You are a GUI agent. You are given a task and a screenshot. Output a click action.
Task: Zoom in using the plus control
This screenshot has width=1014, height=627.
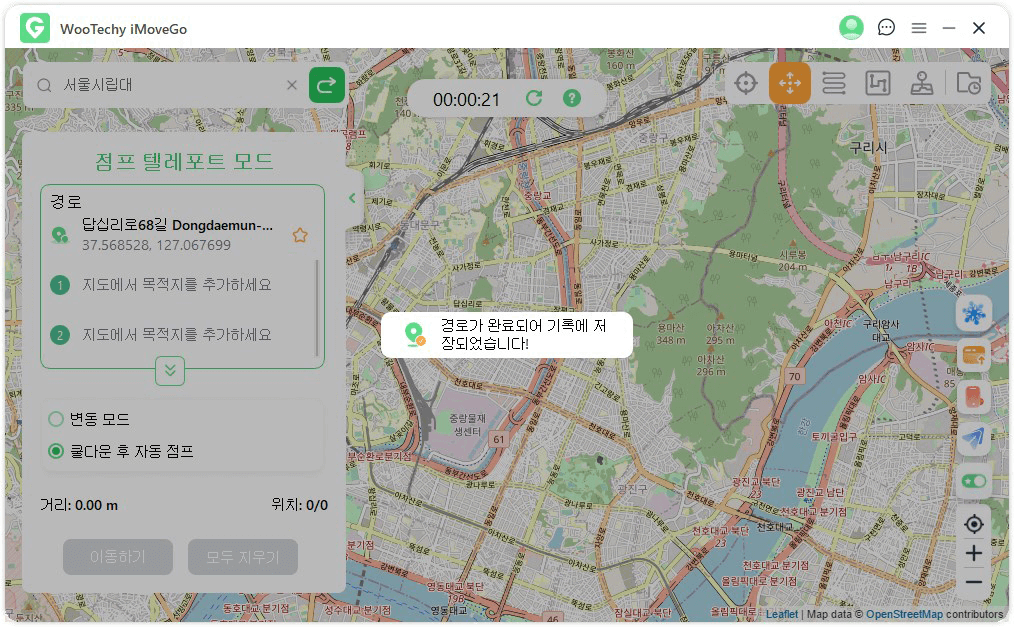click(x=974, y=553)
